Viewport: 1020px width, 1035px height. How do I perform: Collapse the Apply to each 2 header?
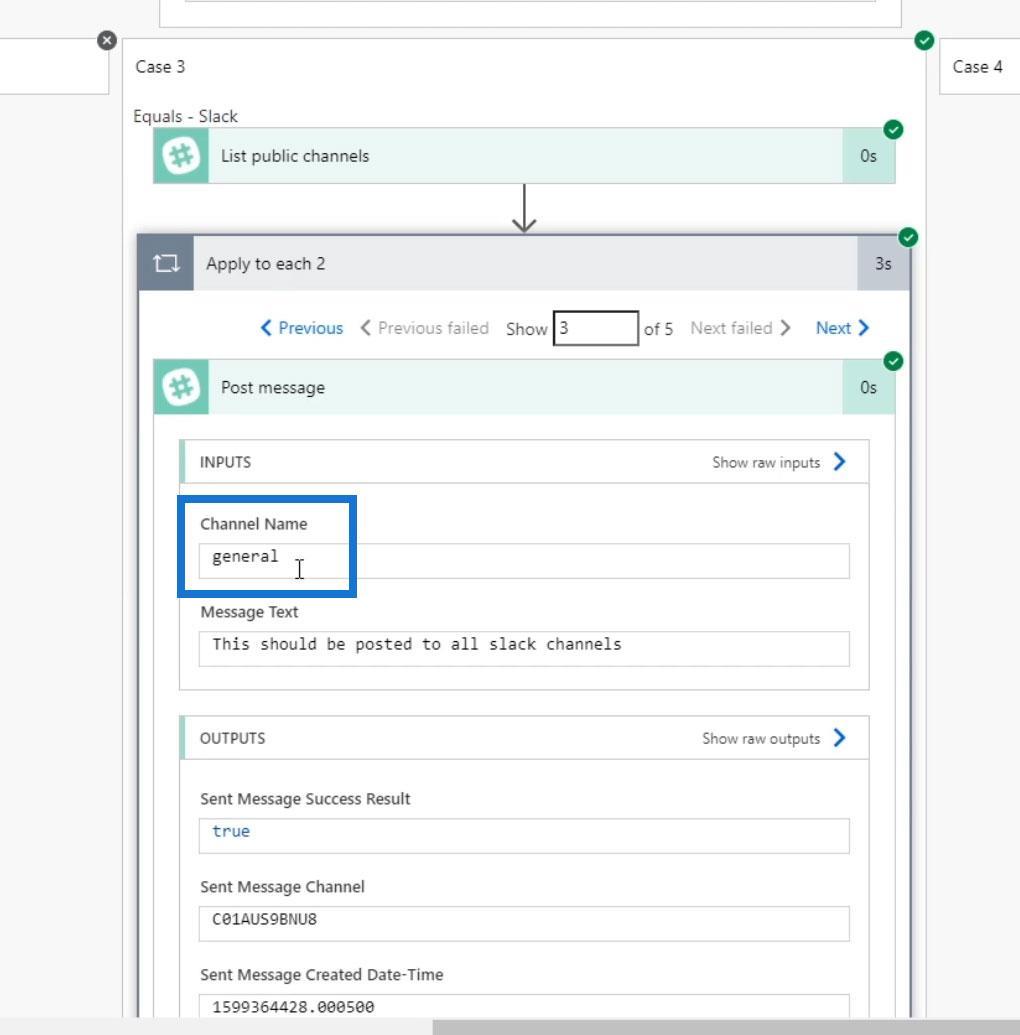(x=524, y=263)
